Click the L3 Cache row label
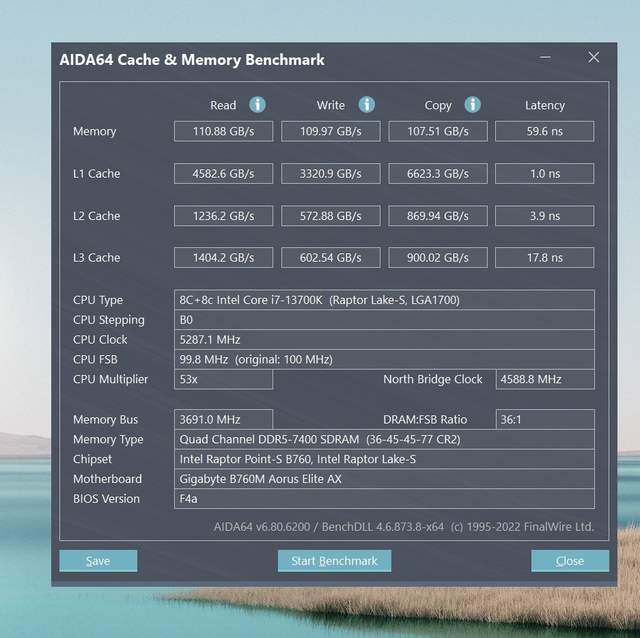Image resolution: width=640 pixels, height=638 pixels. [96, 258]
